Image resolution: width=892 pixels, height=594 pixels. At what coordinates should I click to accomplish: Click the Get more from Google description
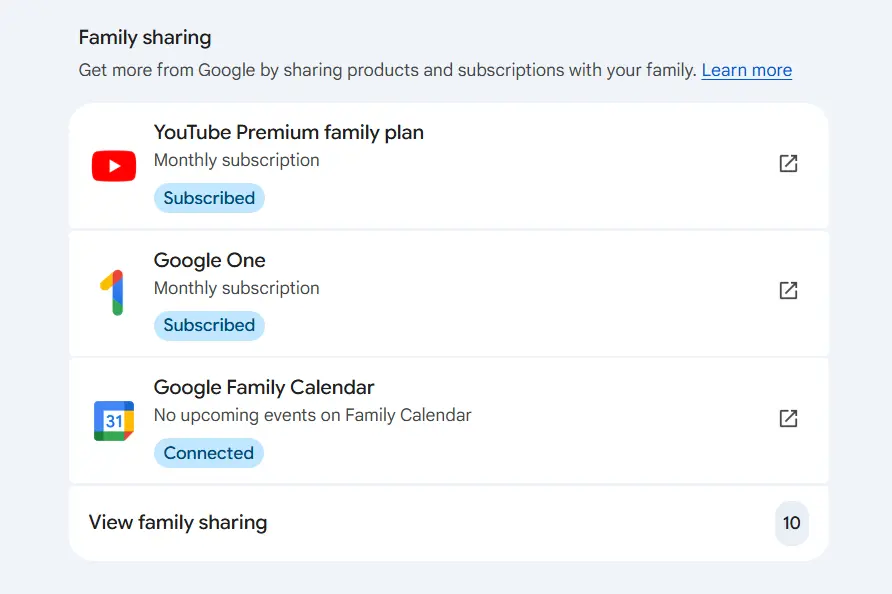click(387, 70)
